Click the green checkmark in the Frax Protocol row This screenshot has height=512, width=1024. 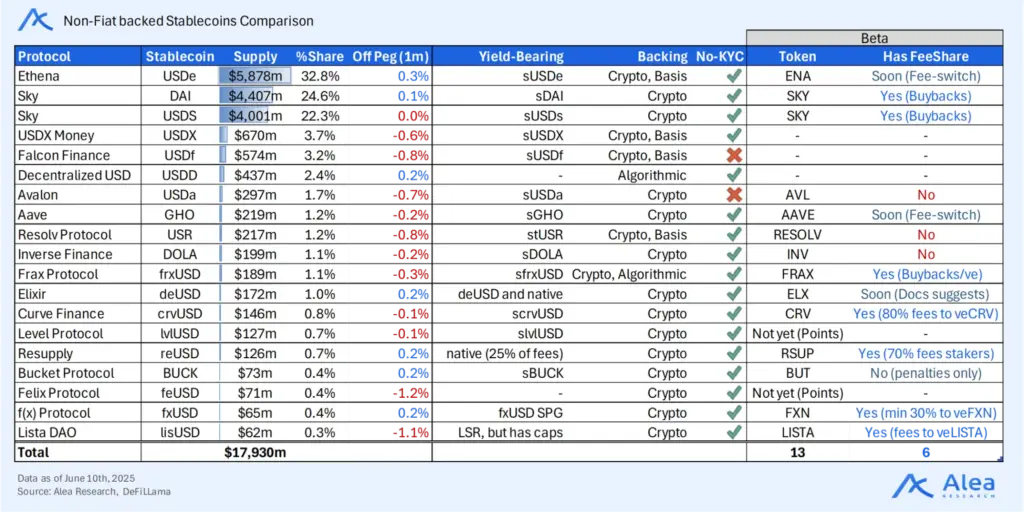[x=734, y=274]
